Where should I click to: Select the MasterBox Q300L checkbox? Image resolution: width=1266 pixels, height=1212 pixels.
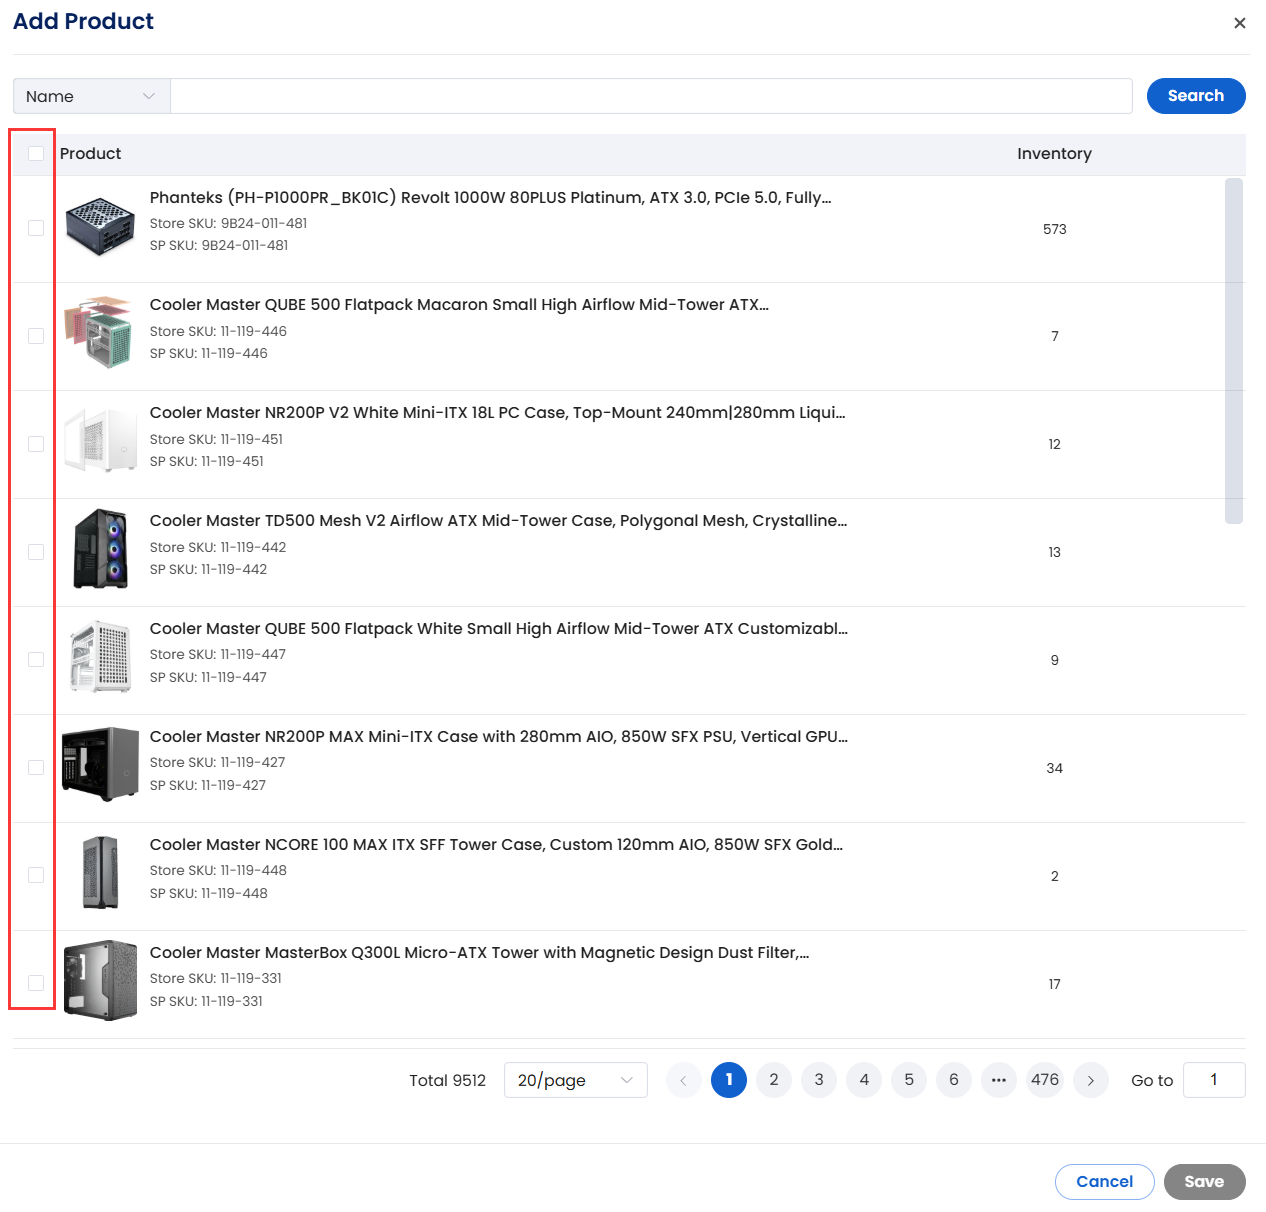click(x=36, y=983)
